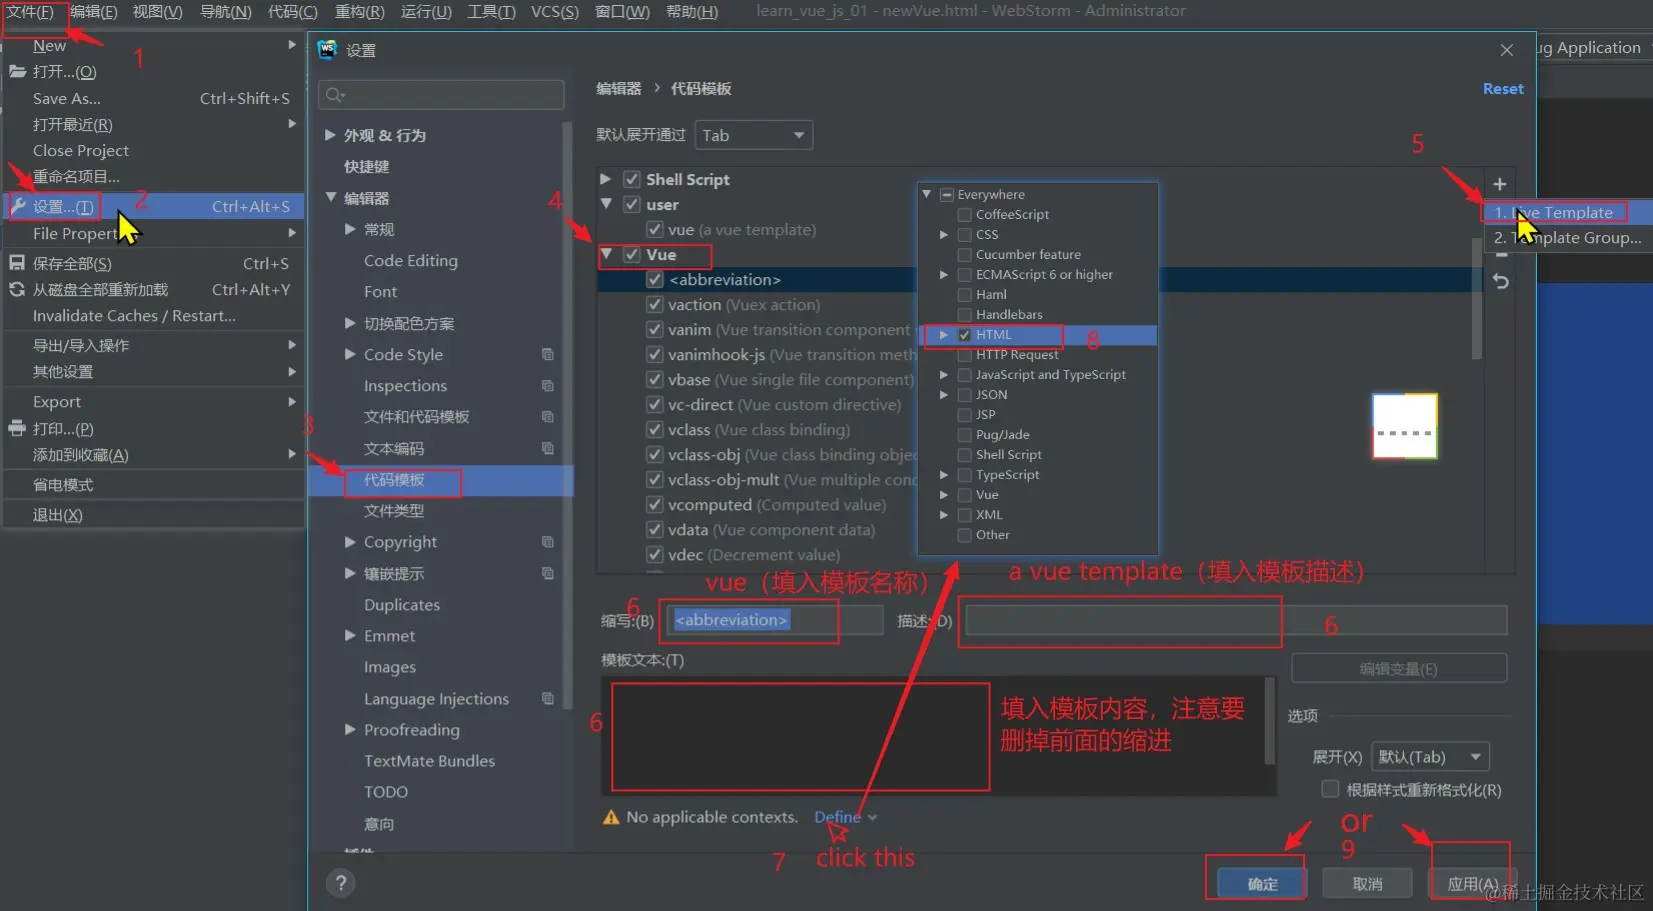
Task: Select 代码模板 in the settings tree
Action: (x=394, y=480)
